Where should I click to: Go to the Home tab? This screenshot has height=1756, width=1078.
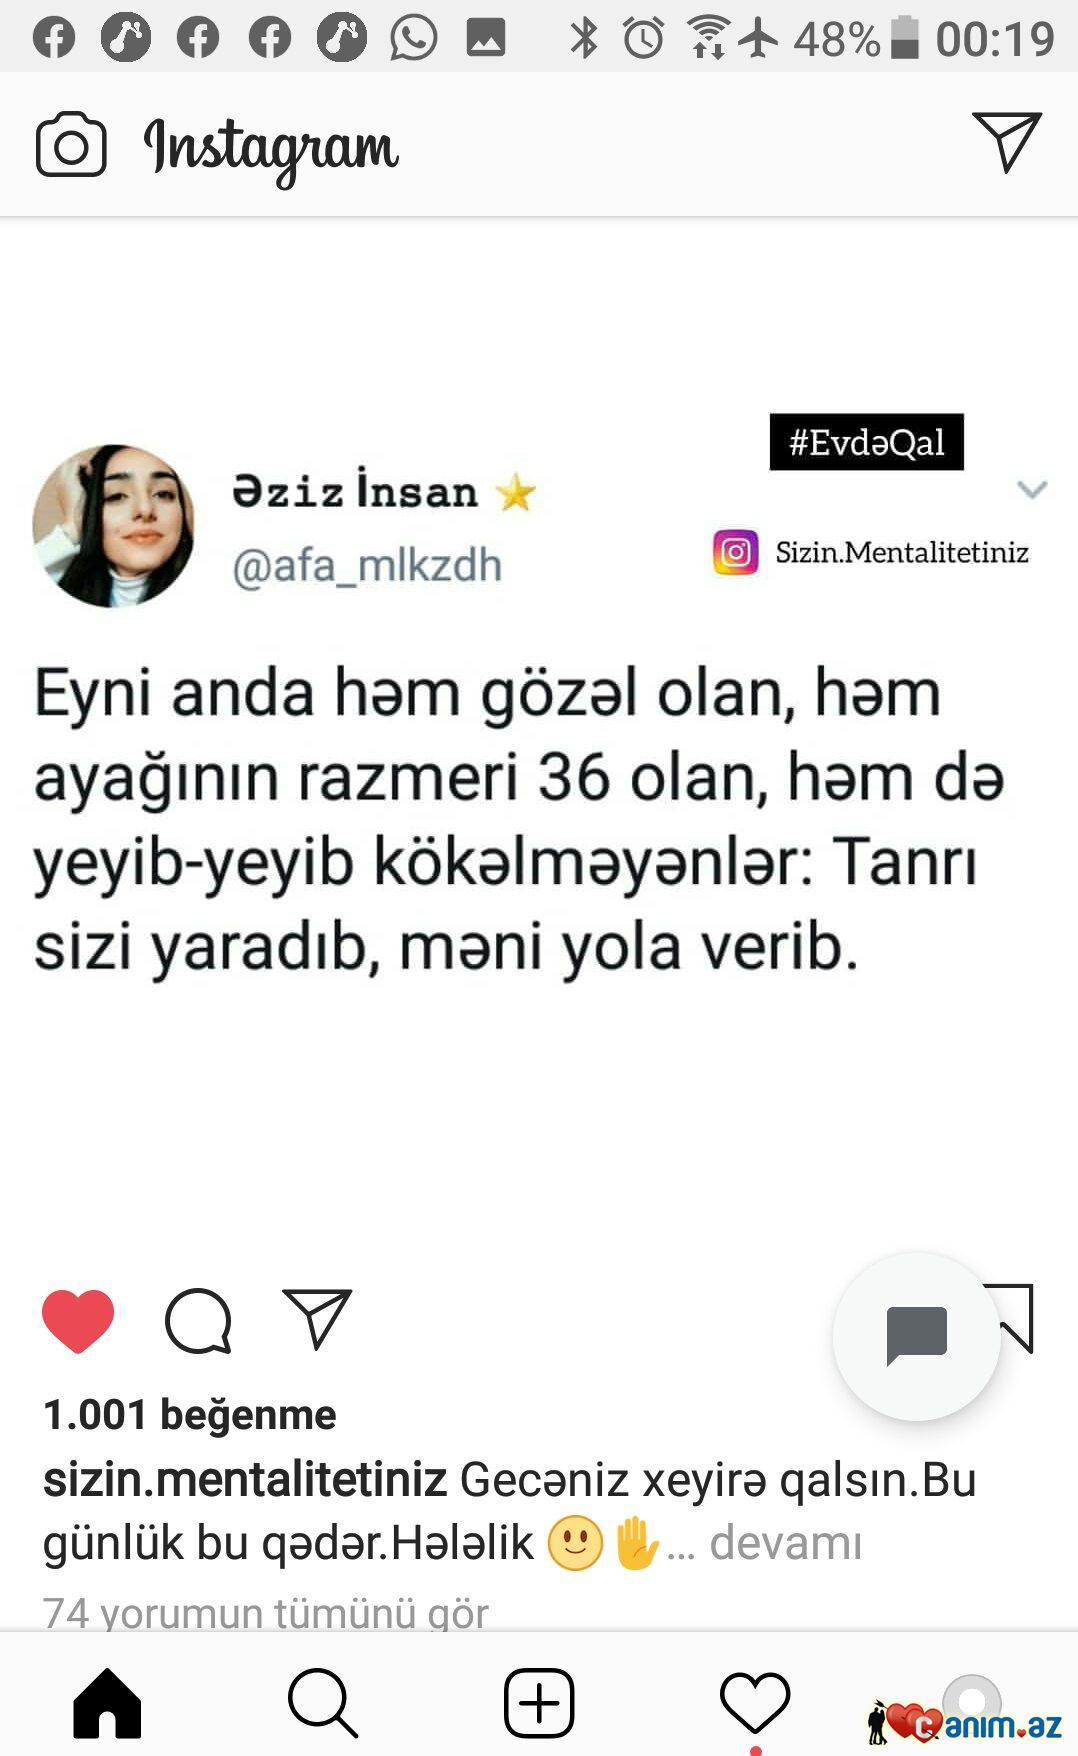point(107,1702)
